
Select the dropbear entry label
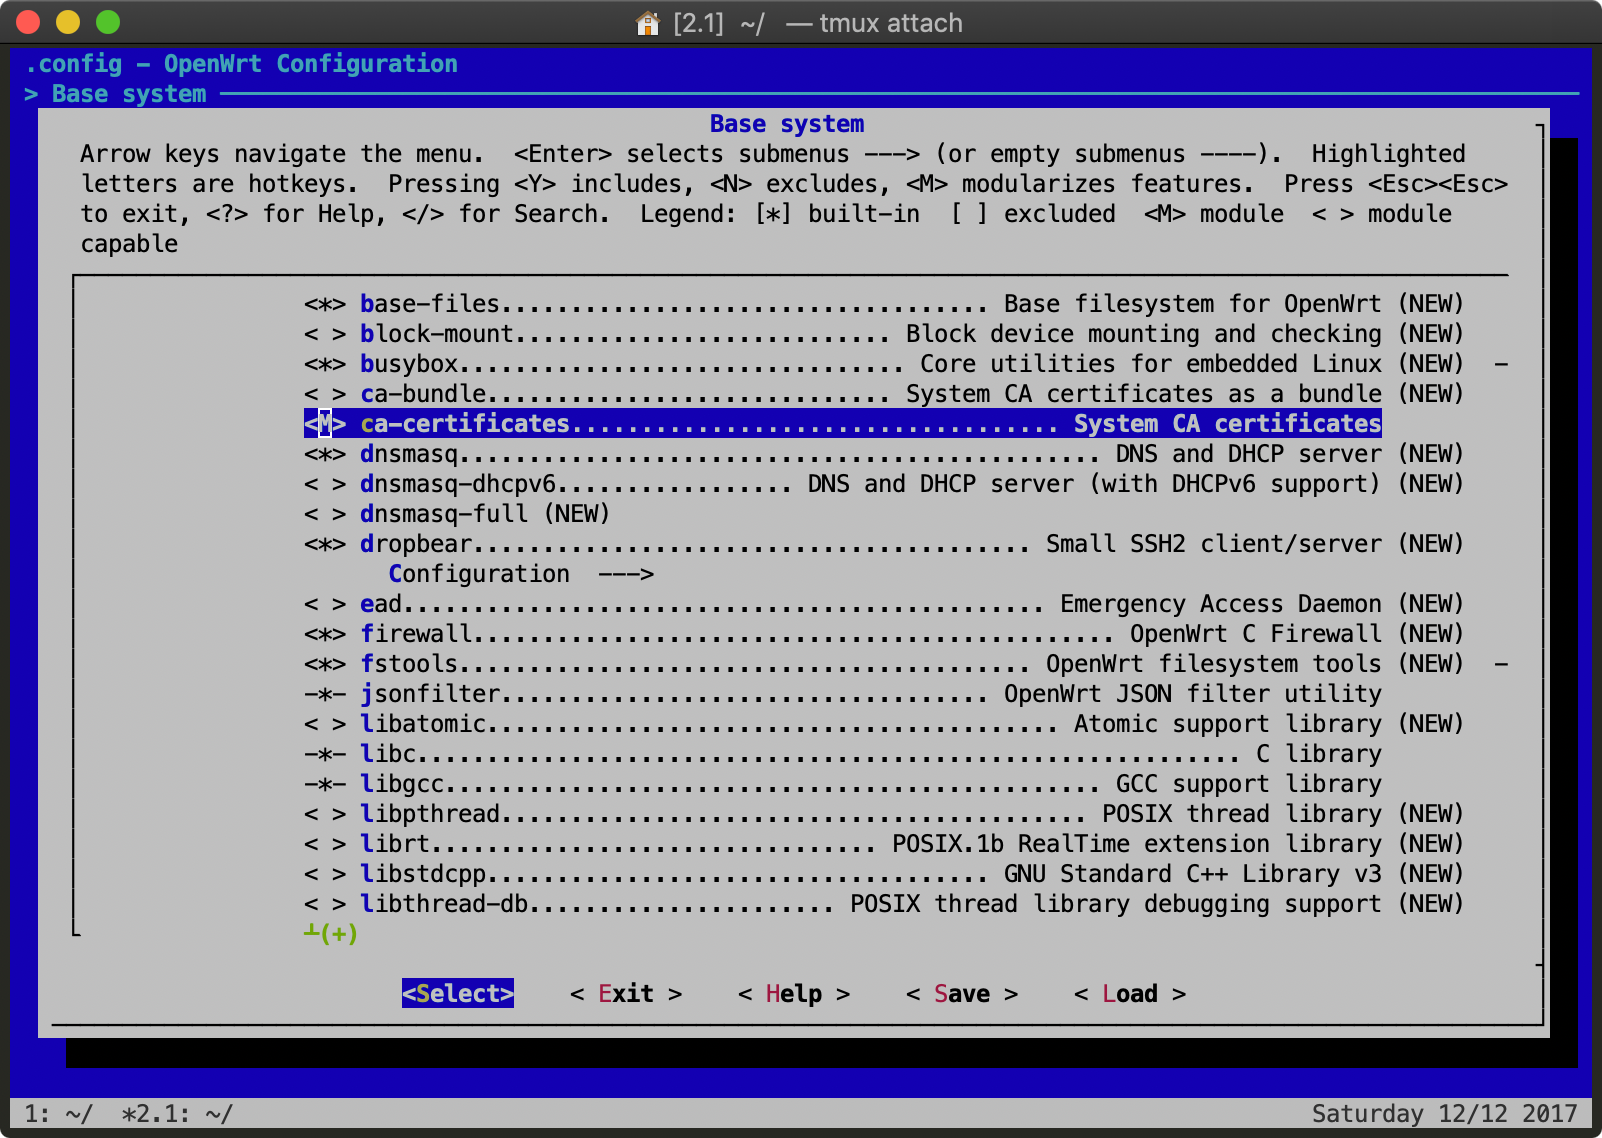(x=416, y=544)
